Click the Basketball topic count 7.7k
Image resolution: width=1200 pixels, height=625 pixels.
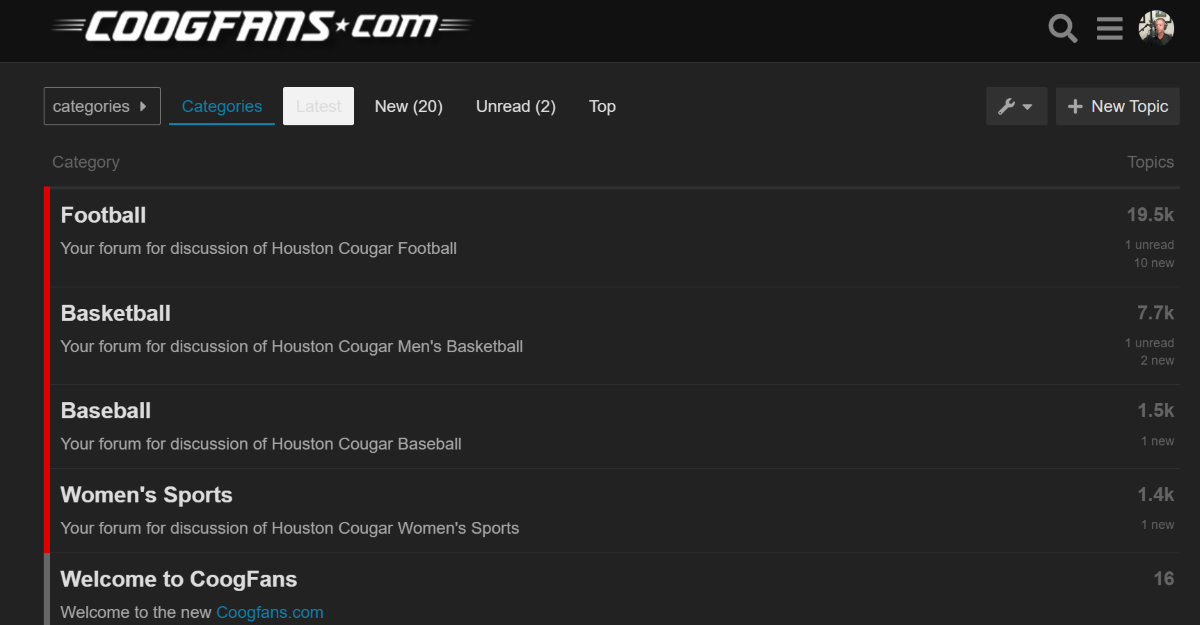pyautogui.click(x=1155, y=313)
